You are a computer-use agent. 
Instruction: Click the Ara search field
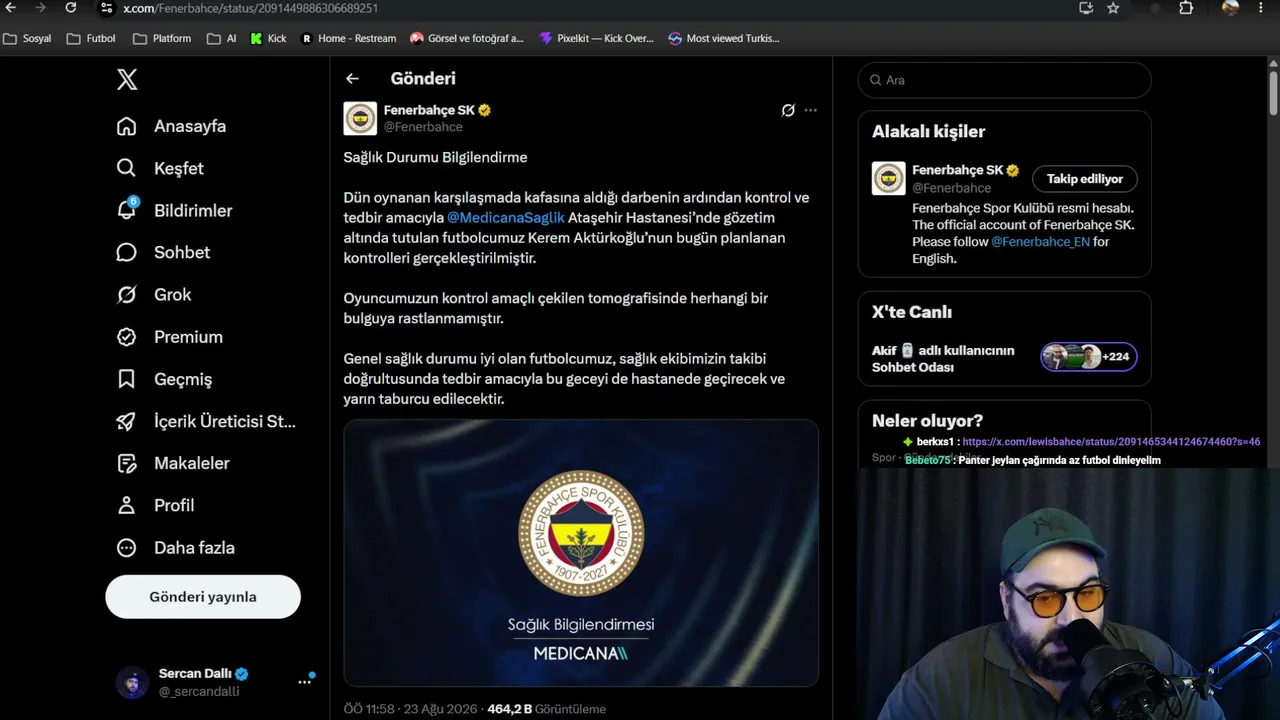tap(1005, 80)
